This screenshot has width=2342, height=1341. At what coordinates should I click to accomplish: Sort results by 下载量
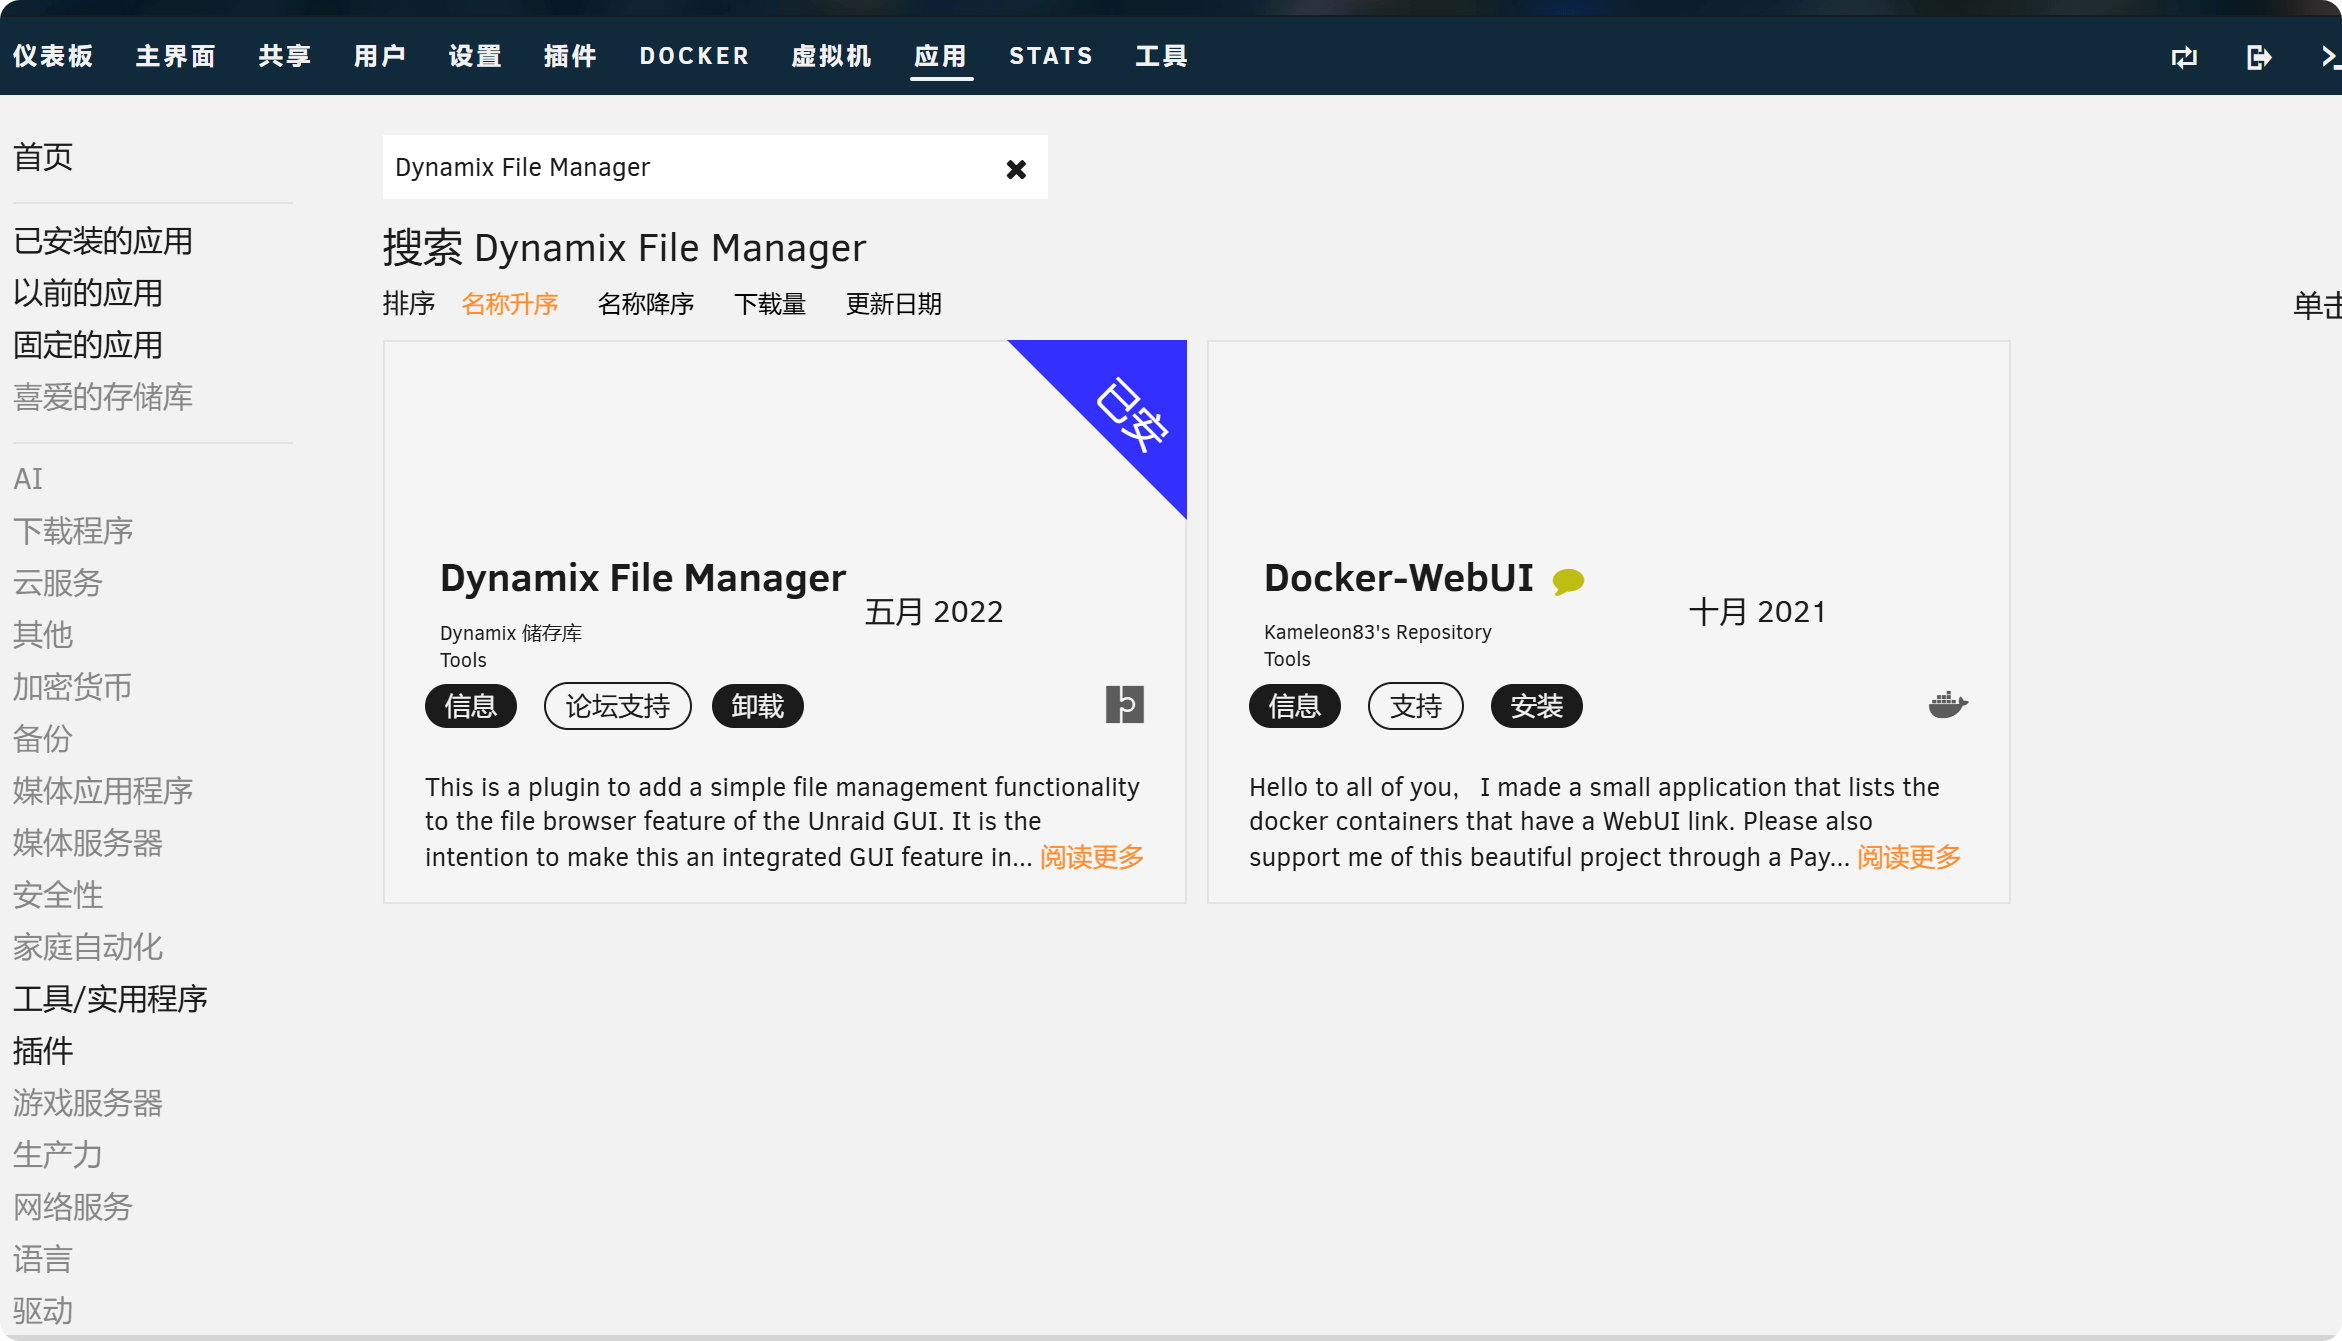click(x=769, y=304)
